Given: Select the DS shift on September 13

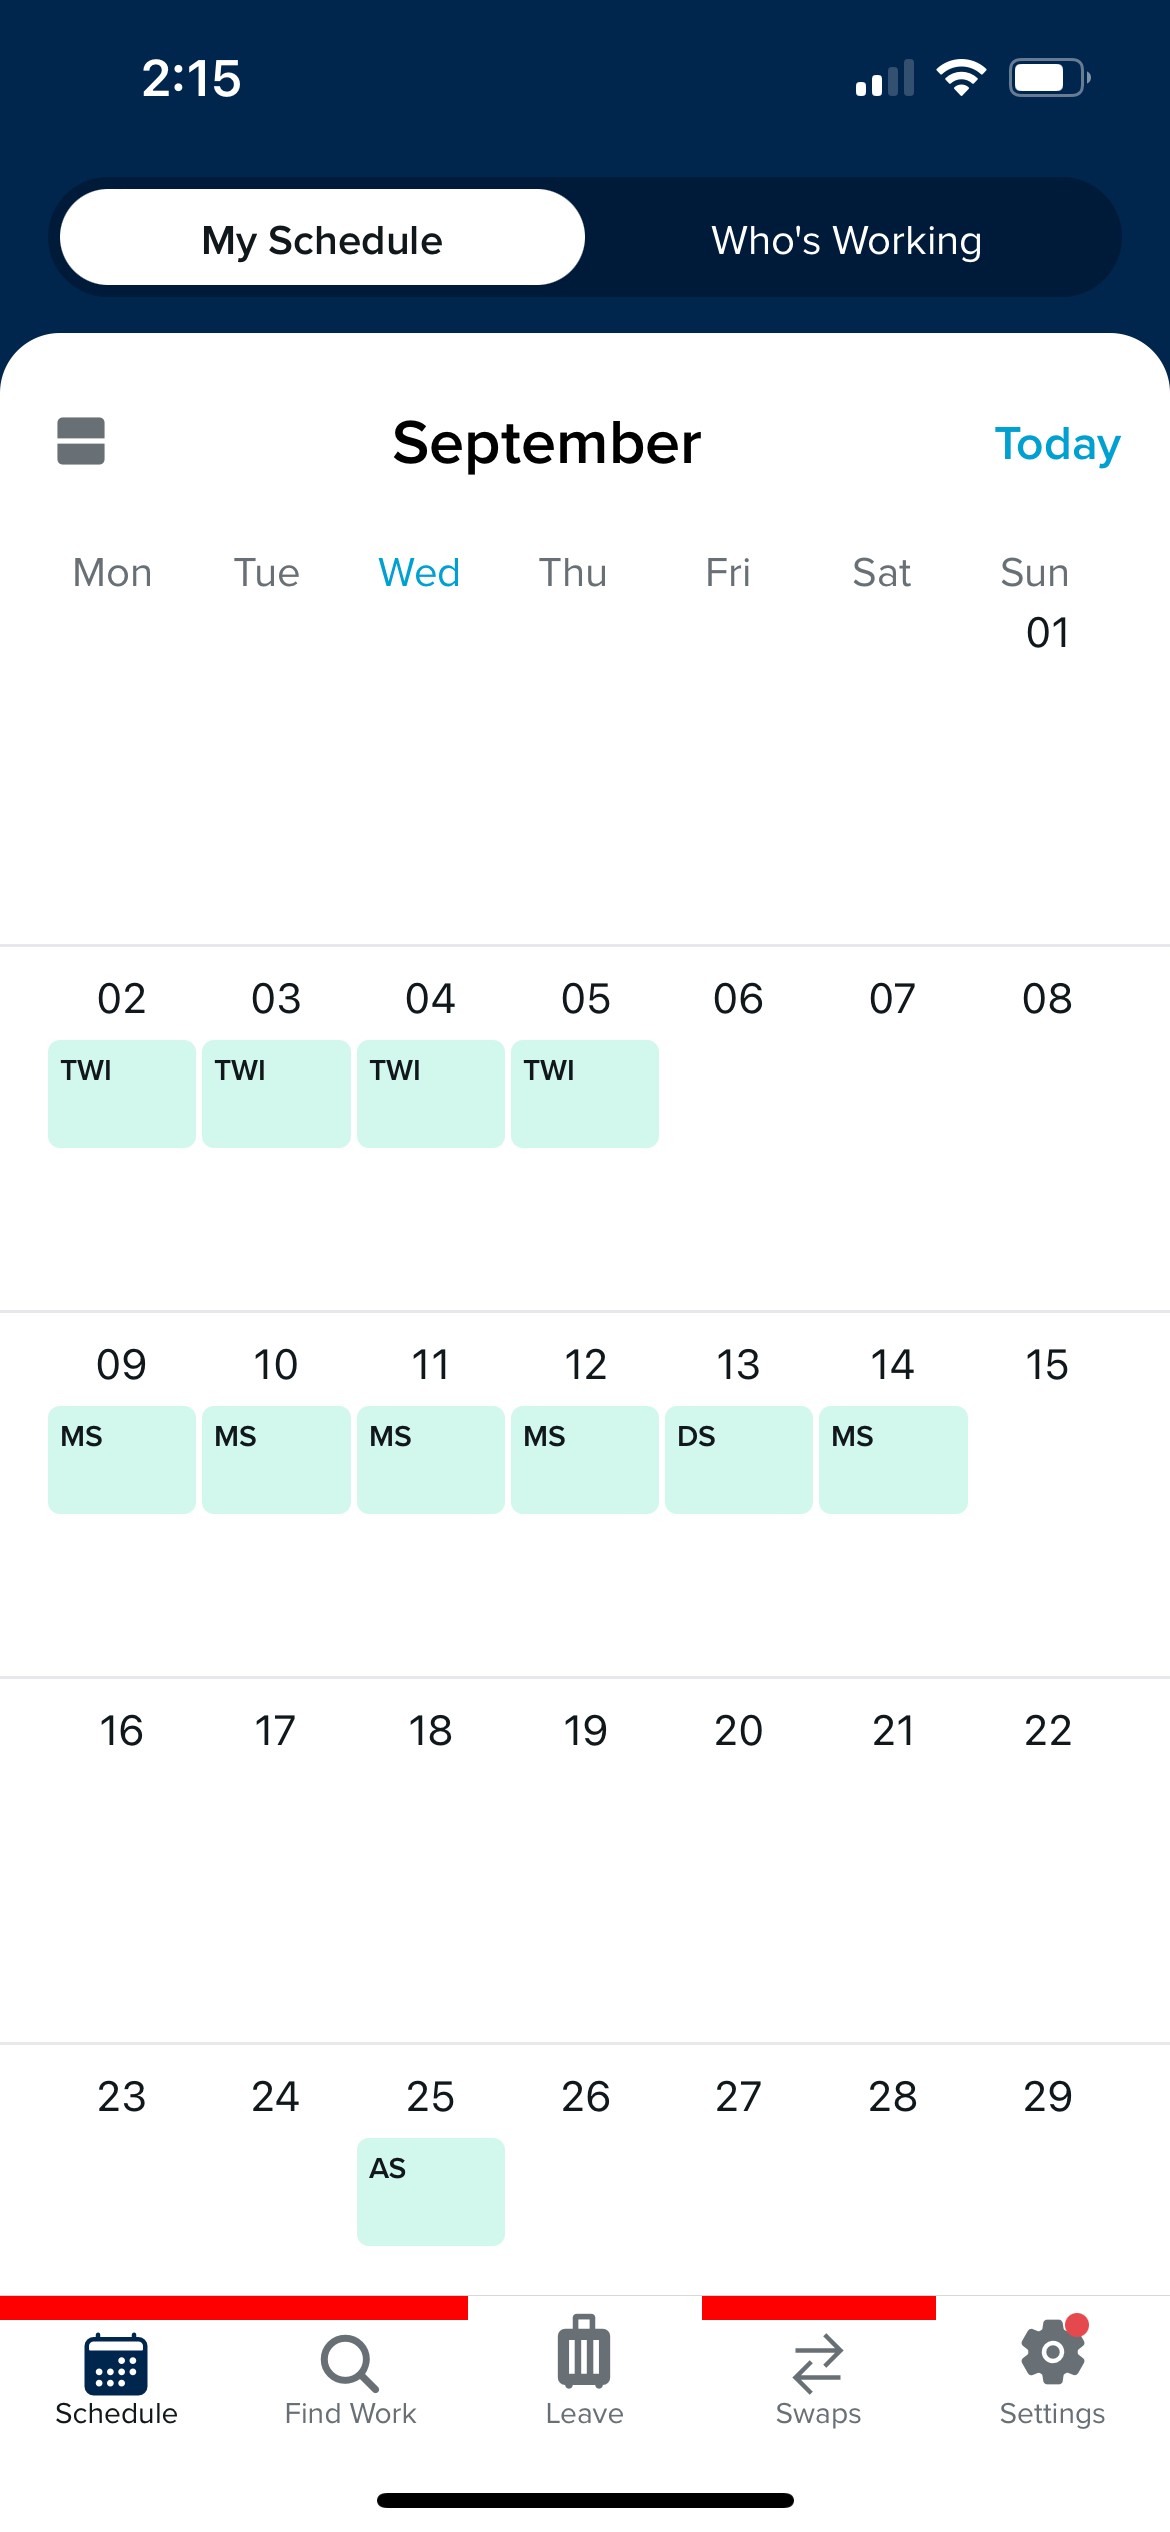Looking at the screenshot, I should click(x=739, y=1460).
